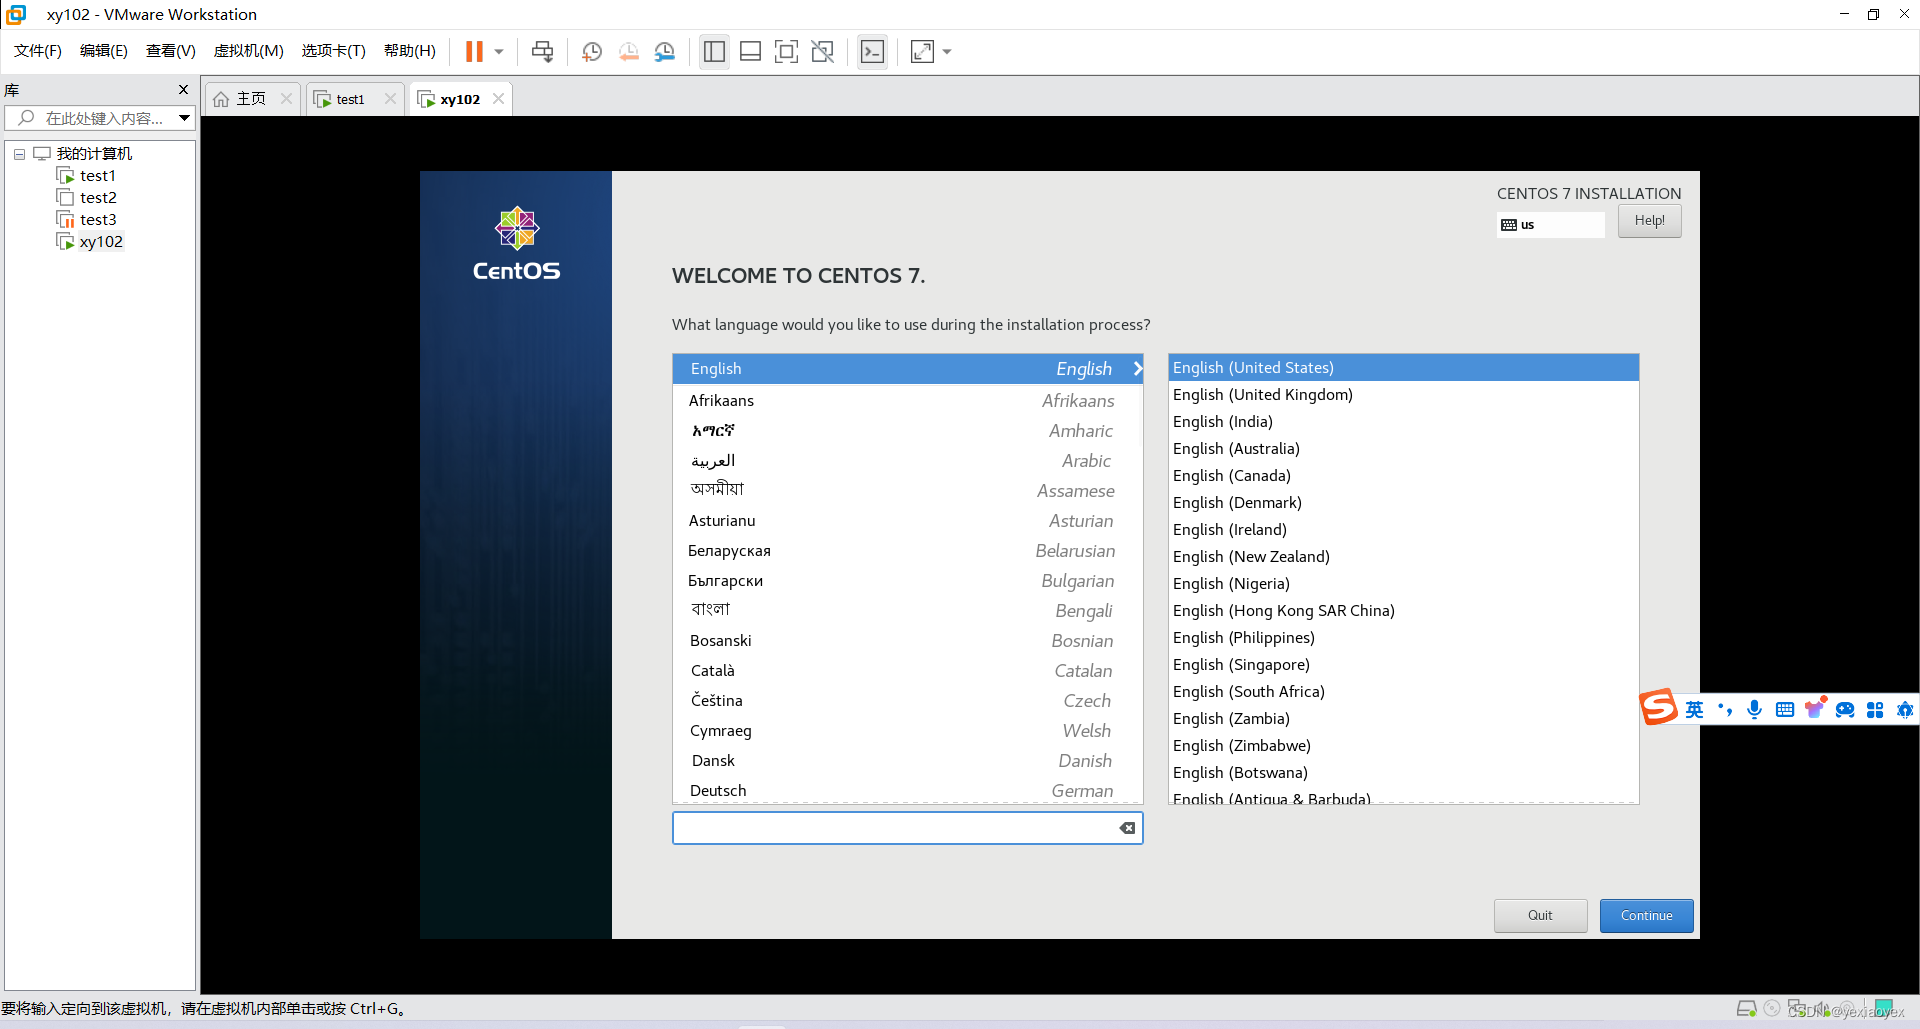Open the 编辑(E) menu

click(104, 51)
